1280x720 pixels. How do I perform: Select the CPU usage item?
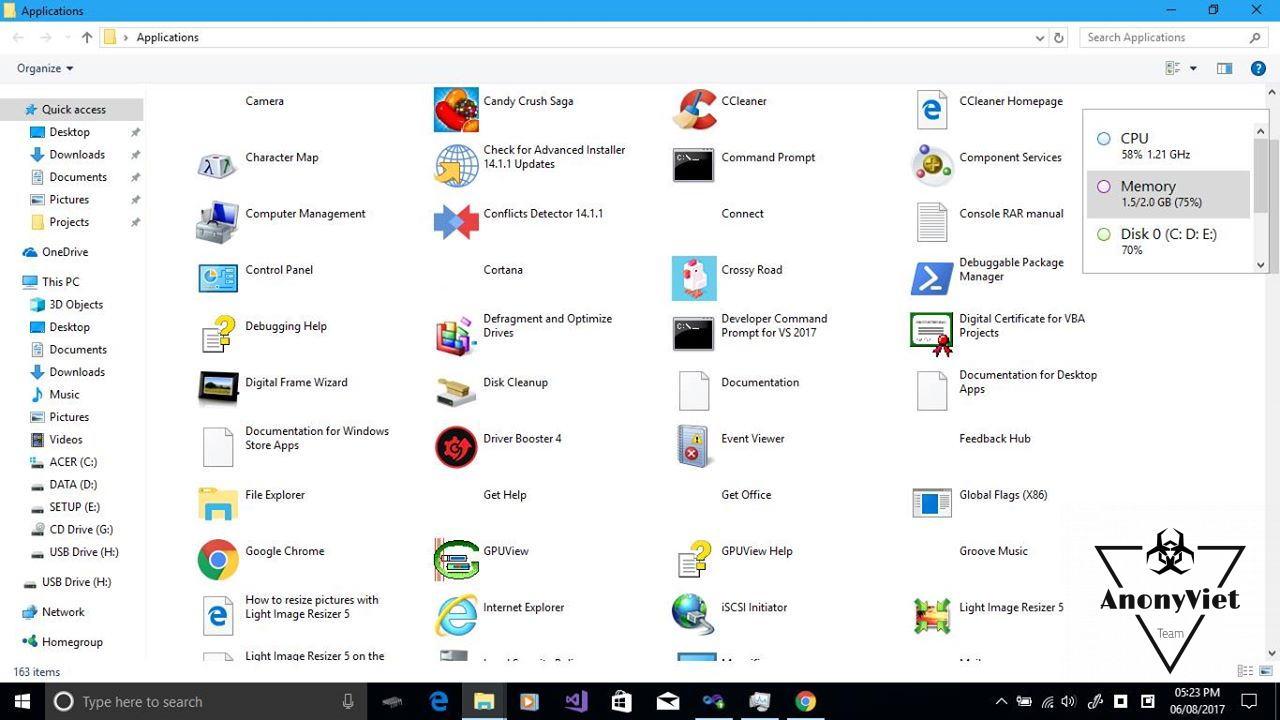click(x=1168, y=146)
